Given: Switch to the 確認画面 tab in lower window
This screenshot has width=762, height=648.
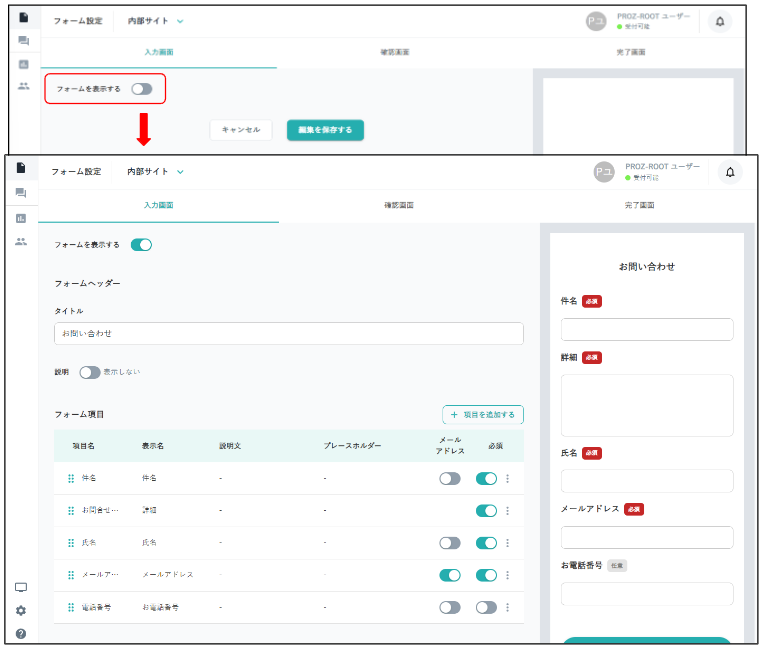Looking at the screenshot, I should click(398, 205).
